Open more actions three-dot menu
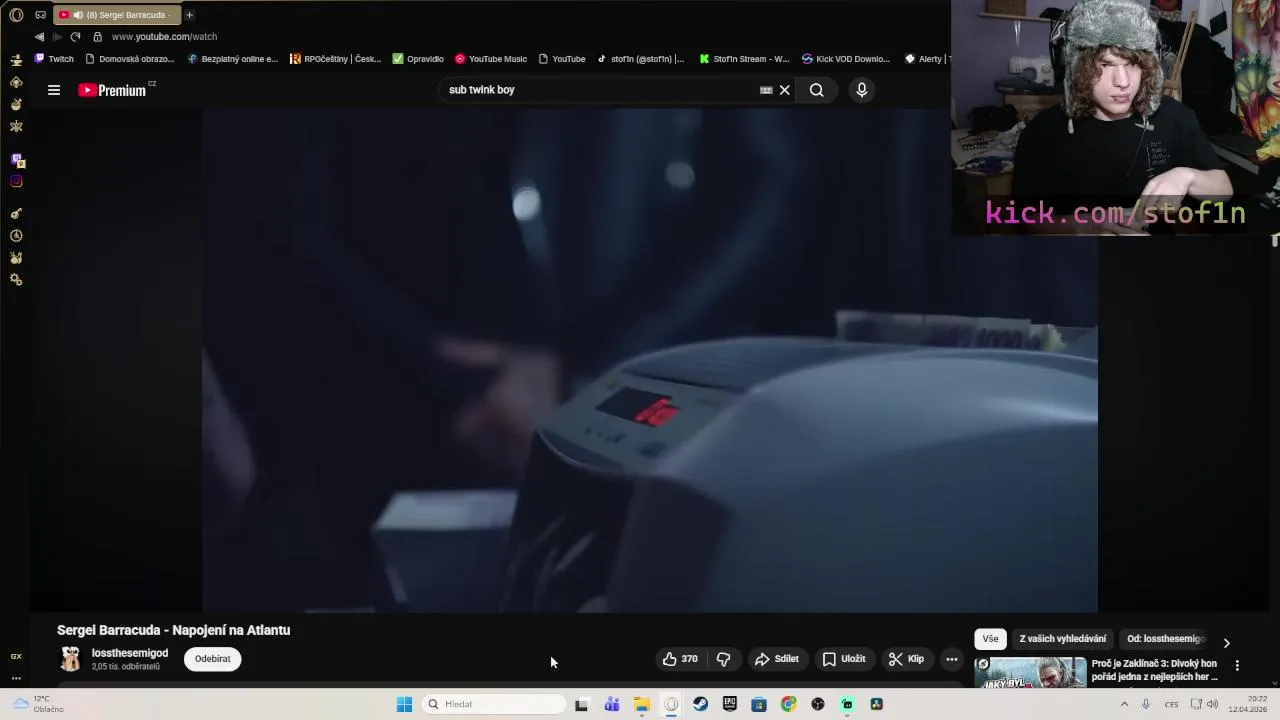Image resolution: width=1280 pixels, height=720 pixels. point(952,659)
